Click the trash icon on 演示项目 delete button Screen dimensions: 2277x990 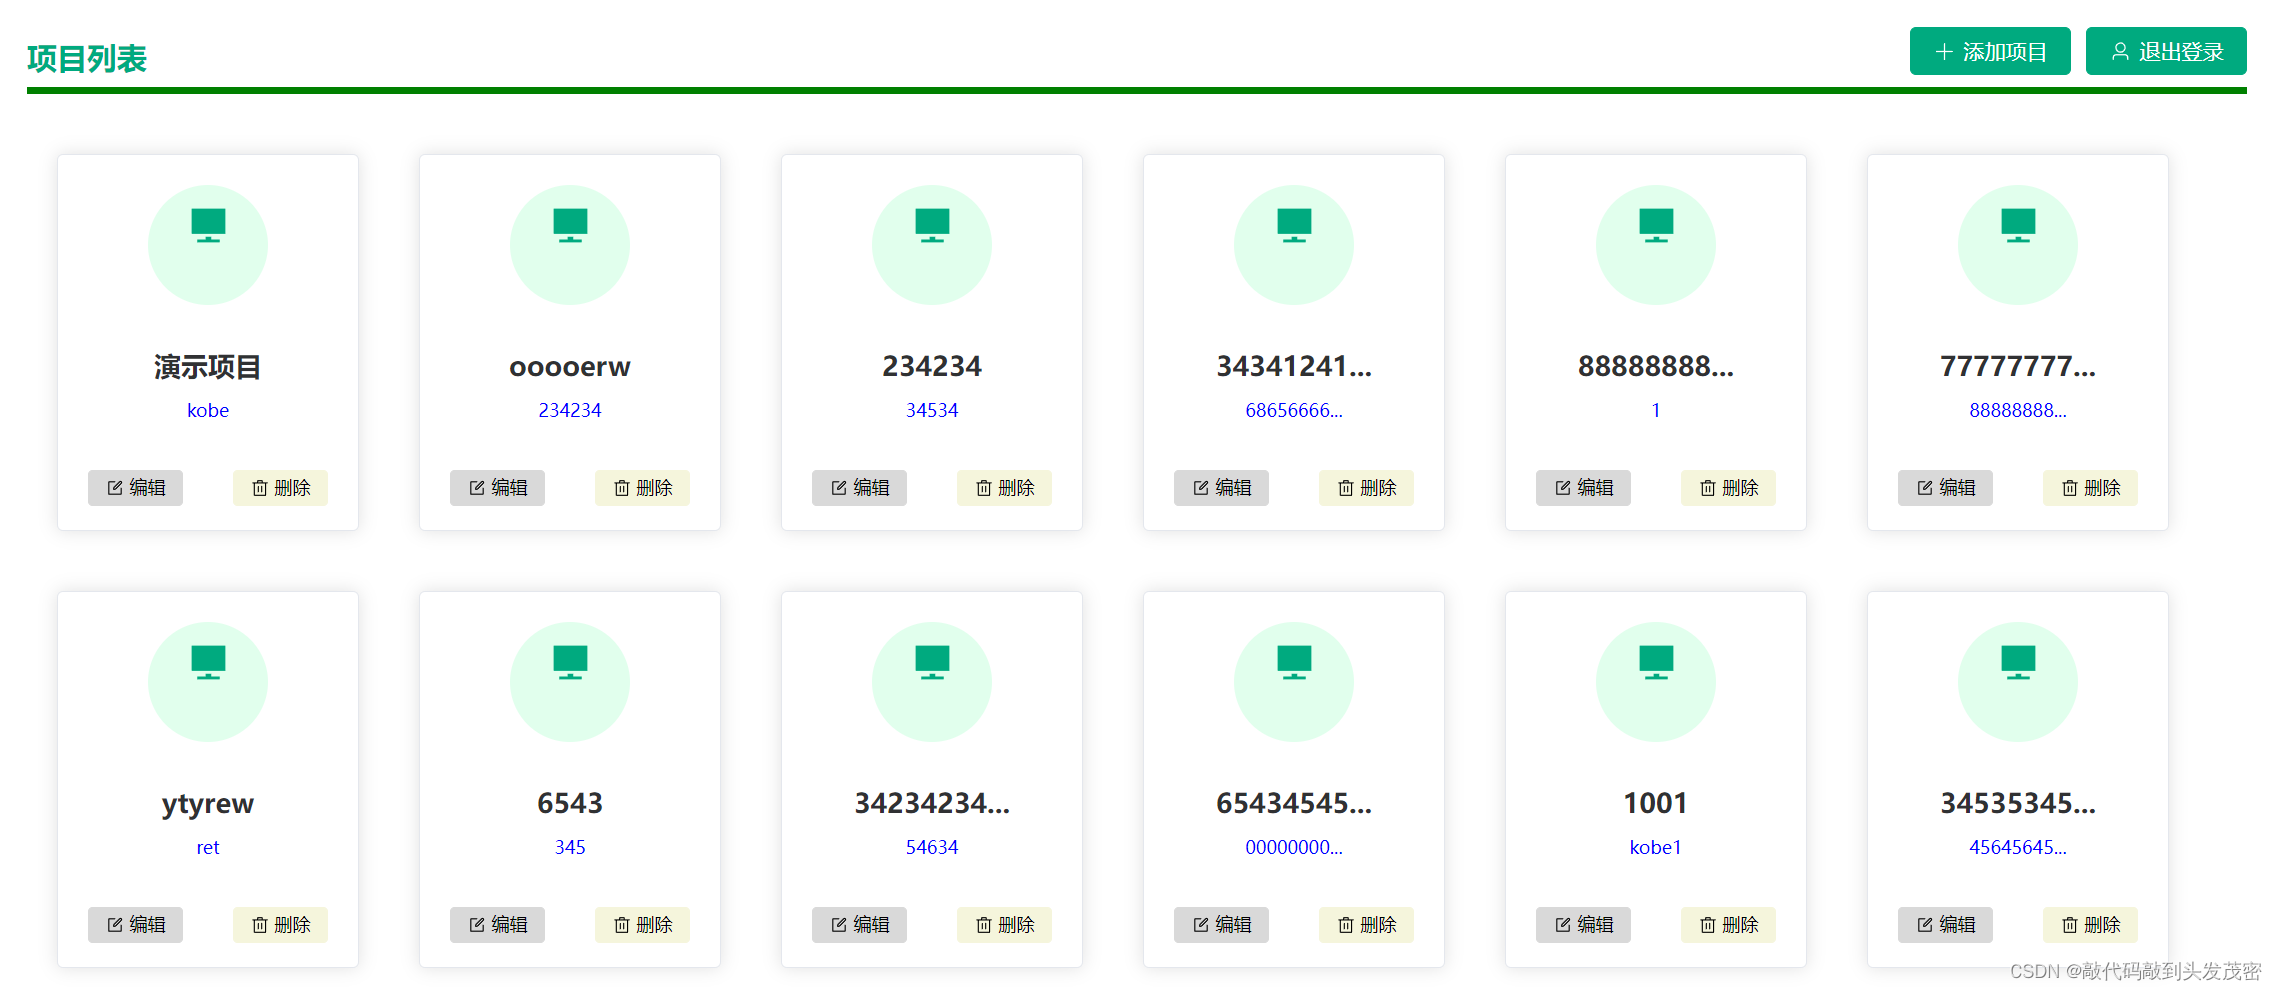259,487
